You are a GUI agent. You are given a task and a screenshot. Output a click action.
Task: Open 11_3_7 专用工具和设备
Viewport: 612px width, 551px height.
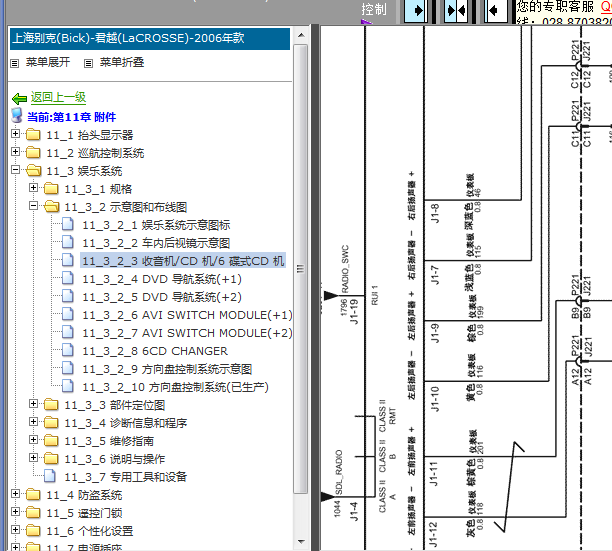[126, 477]
